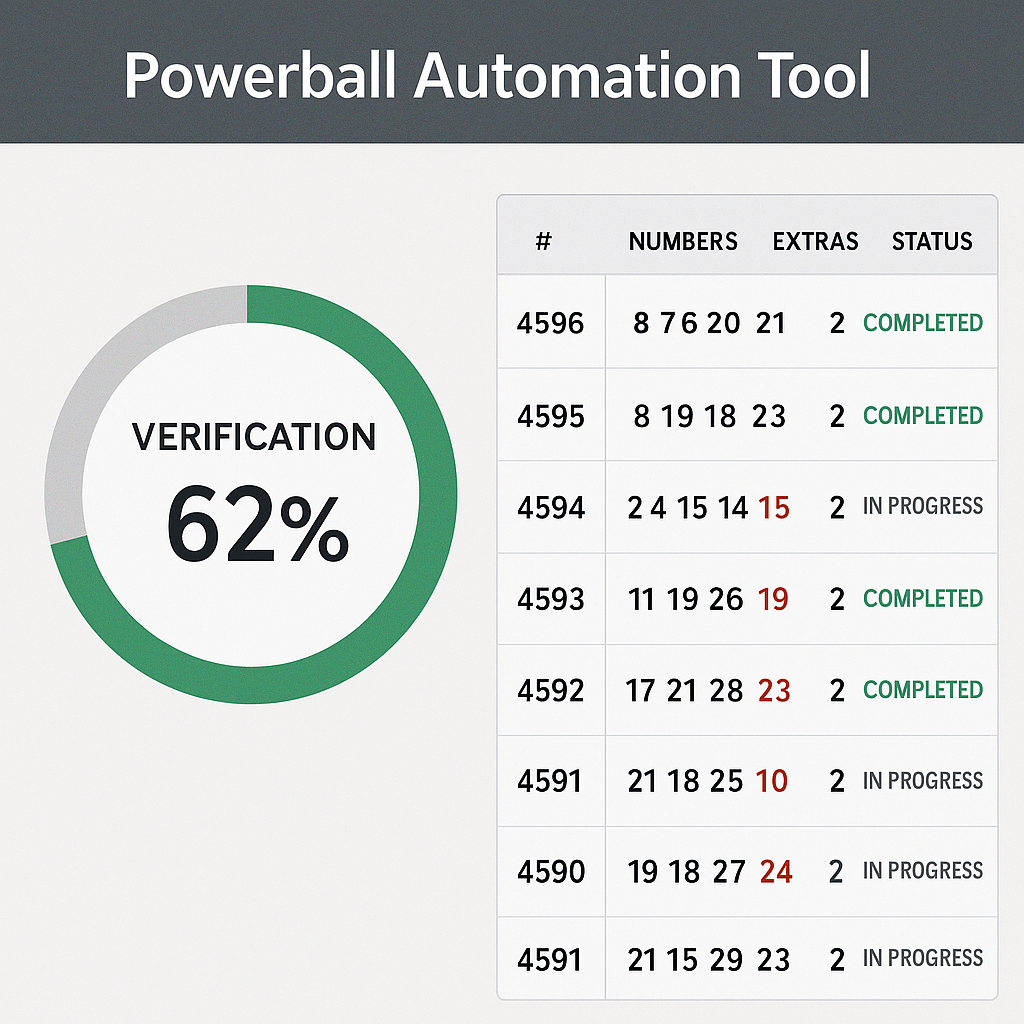Sort by the NUMBERS column header
The height and width of the screenshot is (1024, 1024).
683,242
